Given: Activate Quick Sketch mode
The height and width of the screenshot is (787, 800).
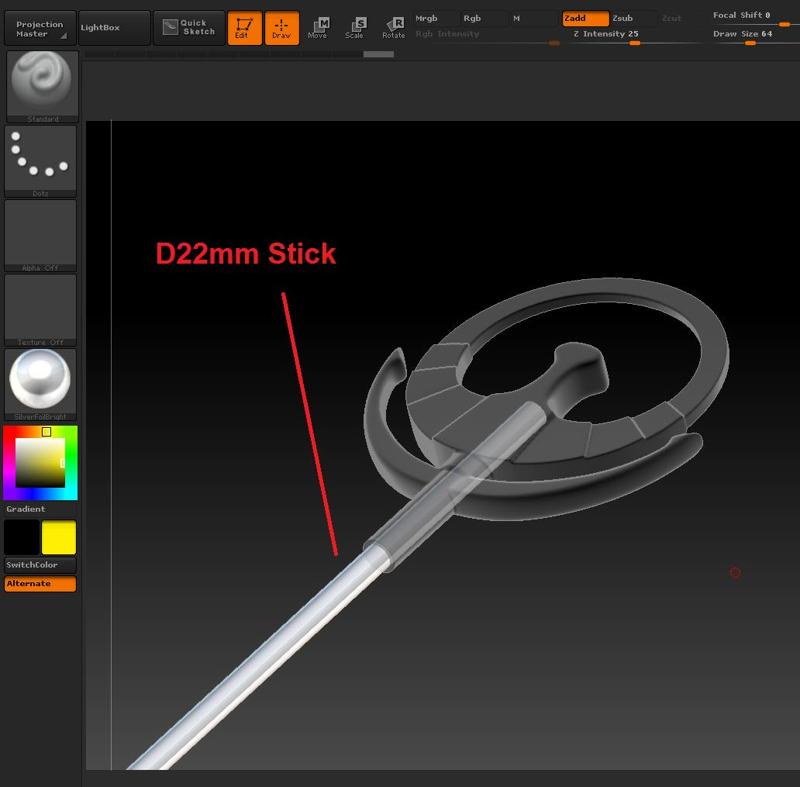Looking at the screenshot, I should (x=189, y=28).
